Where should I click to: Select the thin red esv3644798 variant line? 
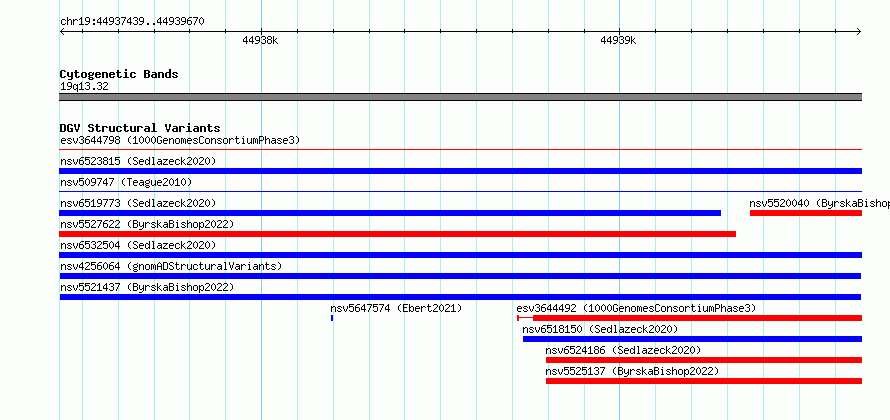[x=460, y=150]
